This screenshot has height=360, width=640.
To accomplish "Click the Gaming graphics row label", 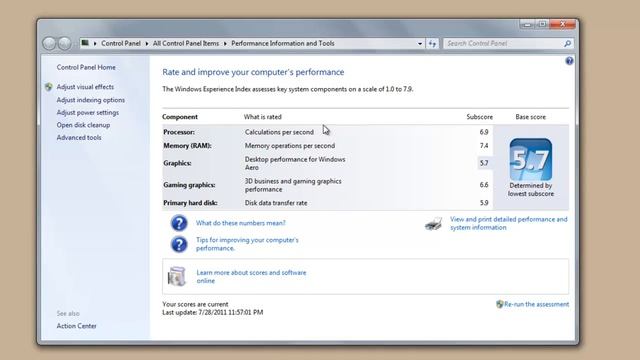I will [x=189, y=185].
